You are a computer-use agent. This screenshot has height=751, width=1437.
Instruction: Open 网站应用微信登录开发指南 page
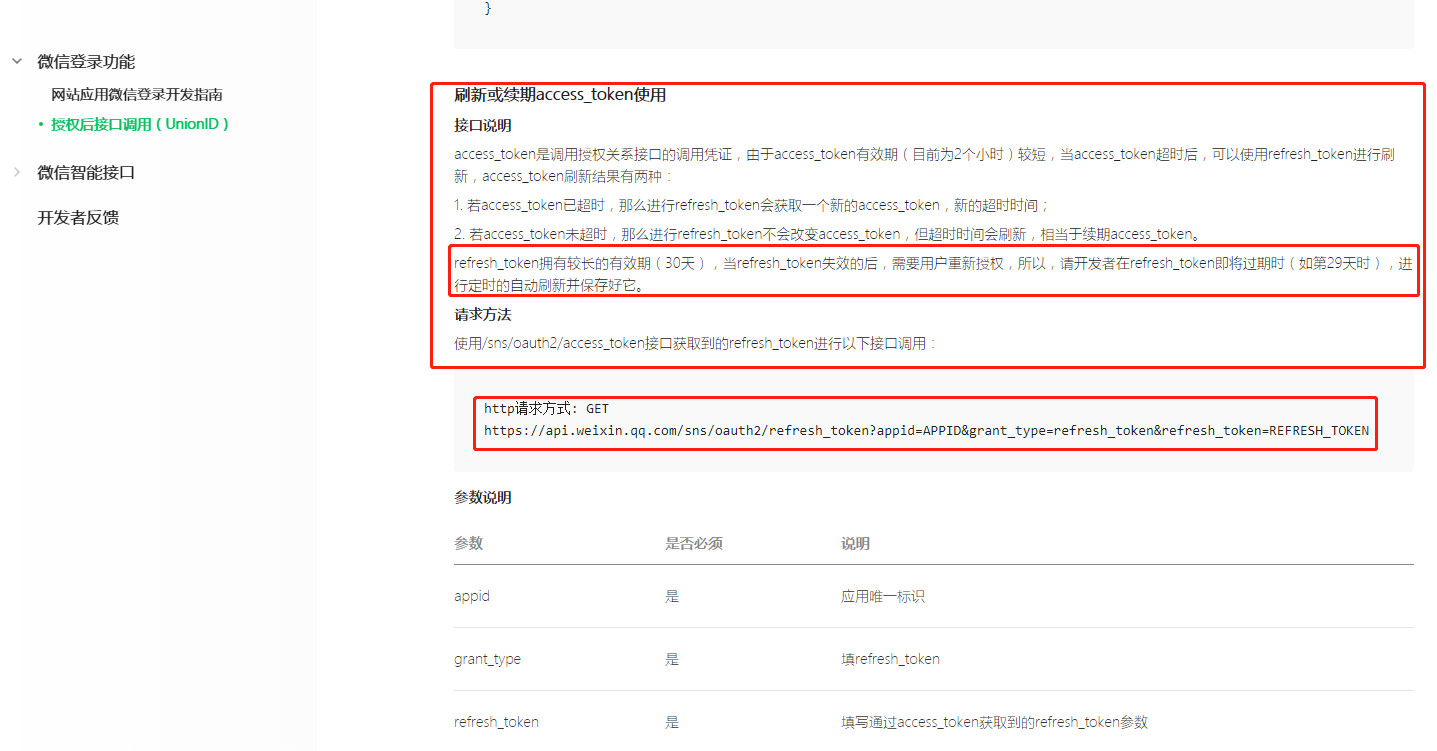coord(136,94)
